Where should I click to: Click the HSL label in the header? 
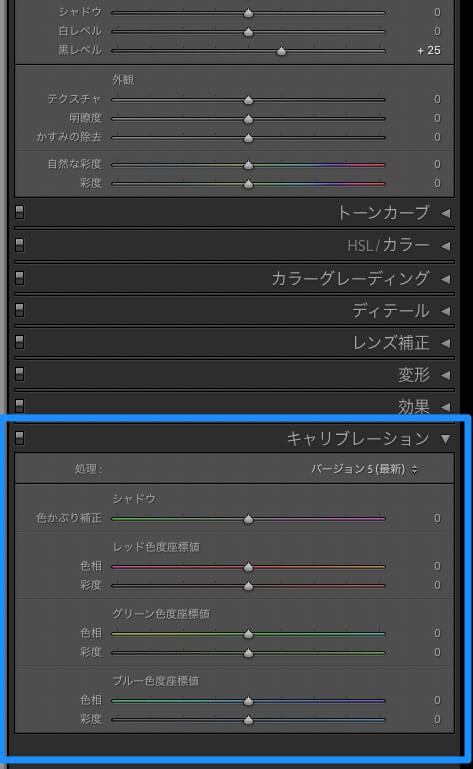tap(360, 246)
